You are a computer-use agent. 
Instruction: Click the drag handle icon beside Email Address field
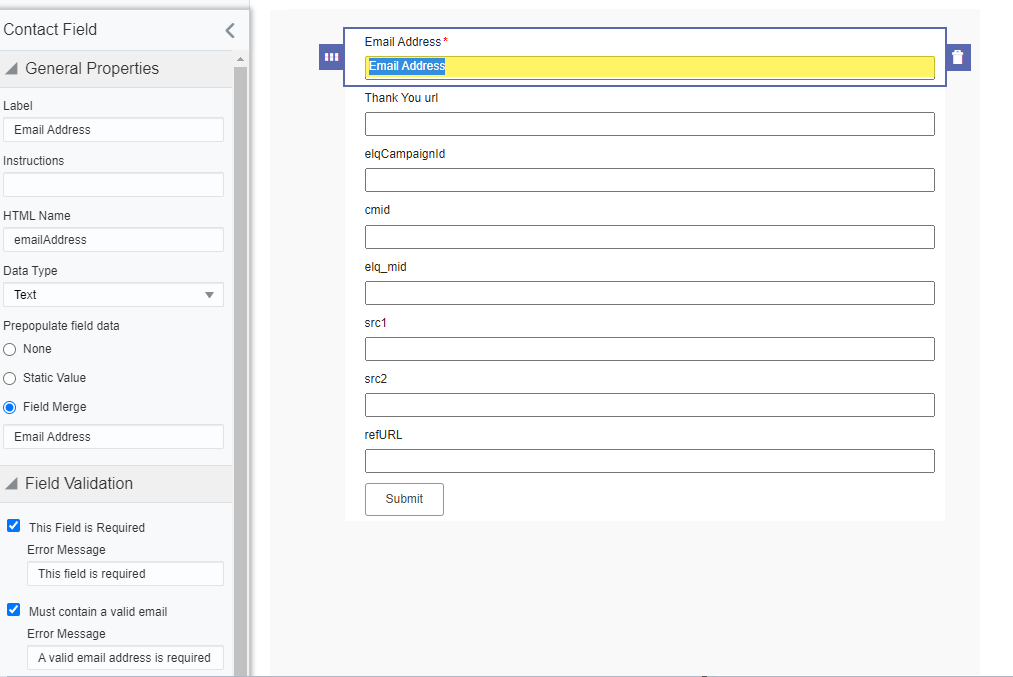pos(331,57)
